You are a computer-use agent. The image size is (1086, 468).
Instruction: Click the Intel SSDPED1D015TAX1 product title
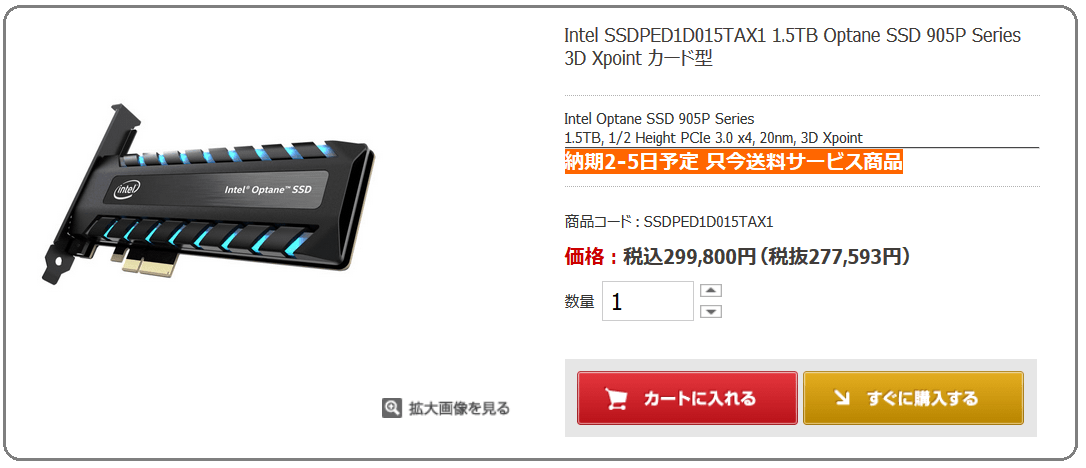(792, 46)
